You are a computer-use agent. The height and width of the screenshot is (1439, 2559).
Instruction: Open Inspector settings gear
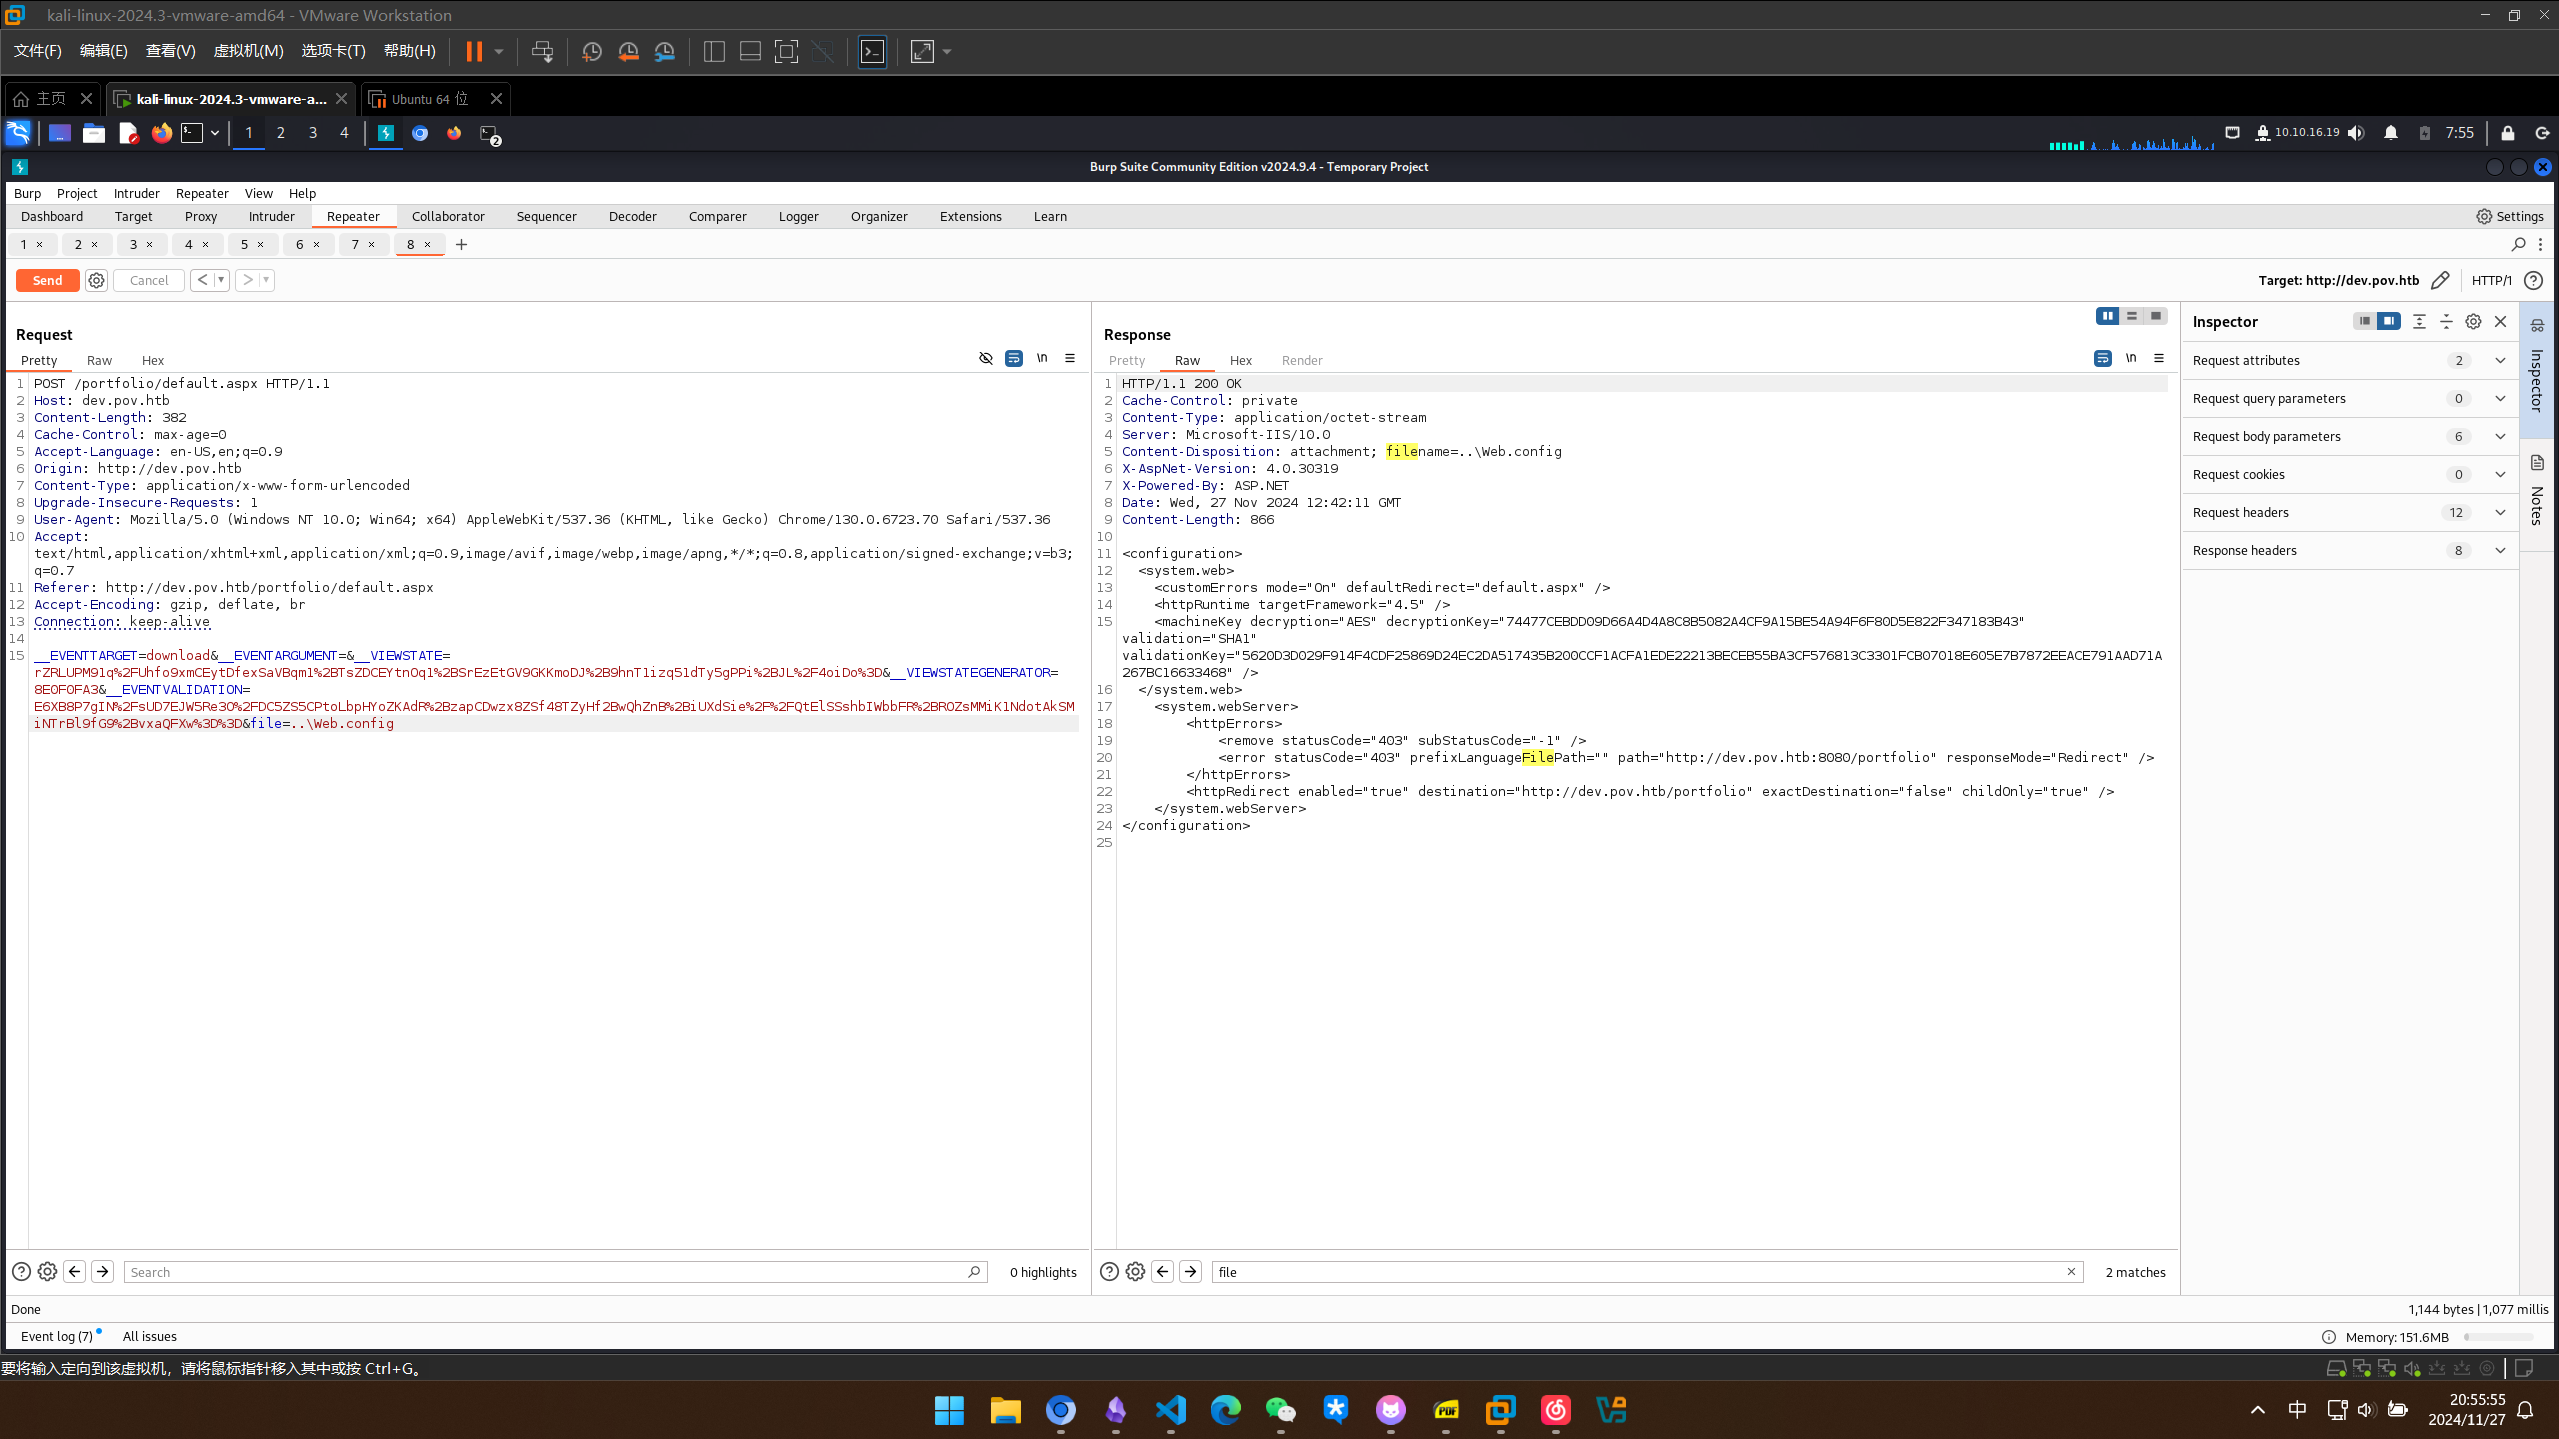[2473, 322]
